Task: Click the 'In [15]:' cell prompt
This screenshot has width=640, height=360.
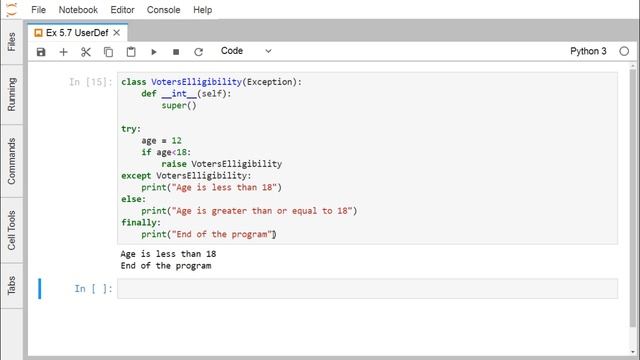Action: click(90, 82)
